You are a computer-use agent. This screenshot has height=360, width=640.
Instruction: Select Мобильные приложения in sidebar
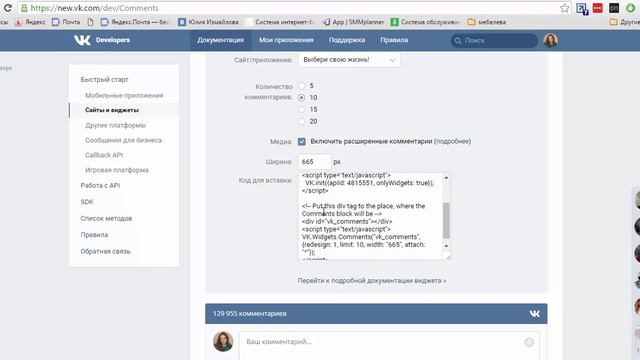(124, 95)
